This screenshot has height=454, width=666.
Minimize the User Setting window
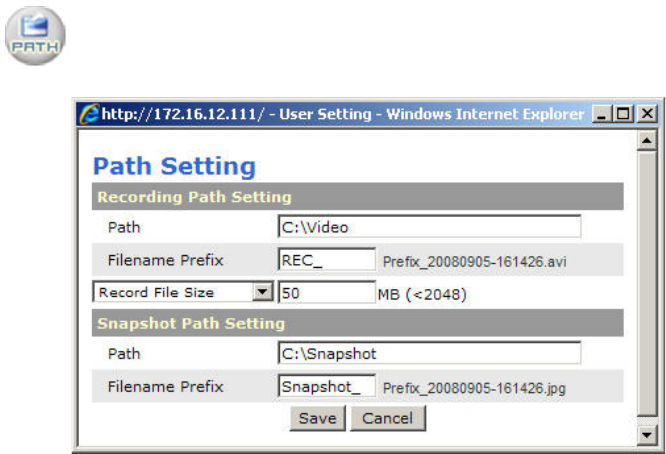[x=601, y=114]
